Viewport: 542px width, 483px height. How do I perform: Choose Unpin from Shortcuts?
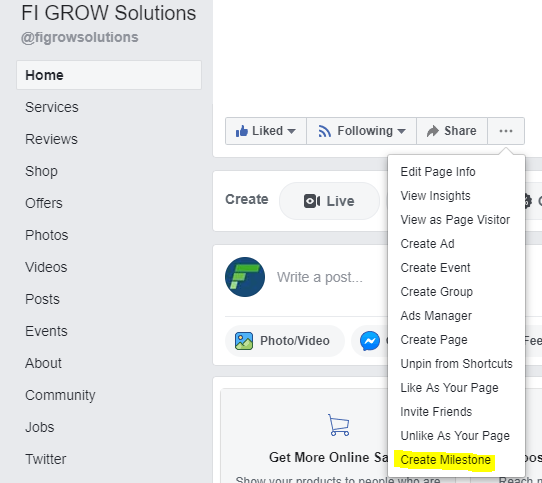point(456,364)
